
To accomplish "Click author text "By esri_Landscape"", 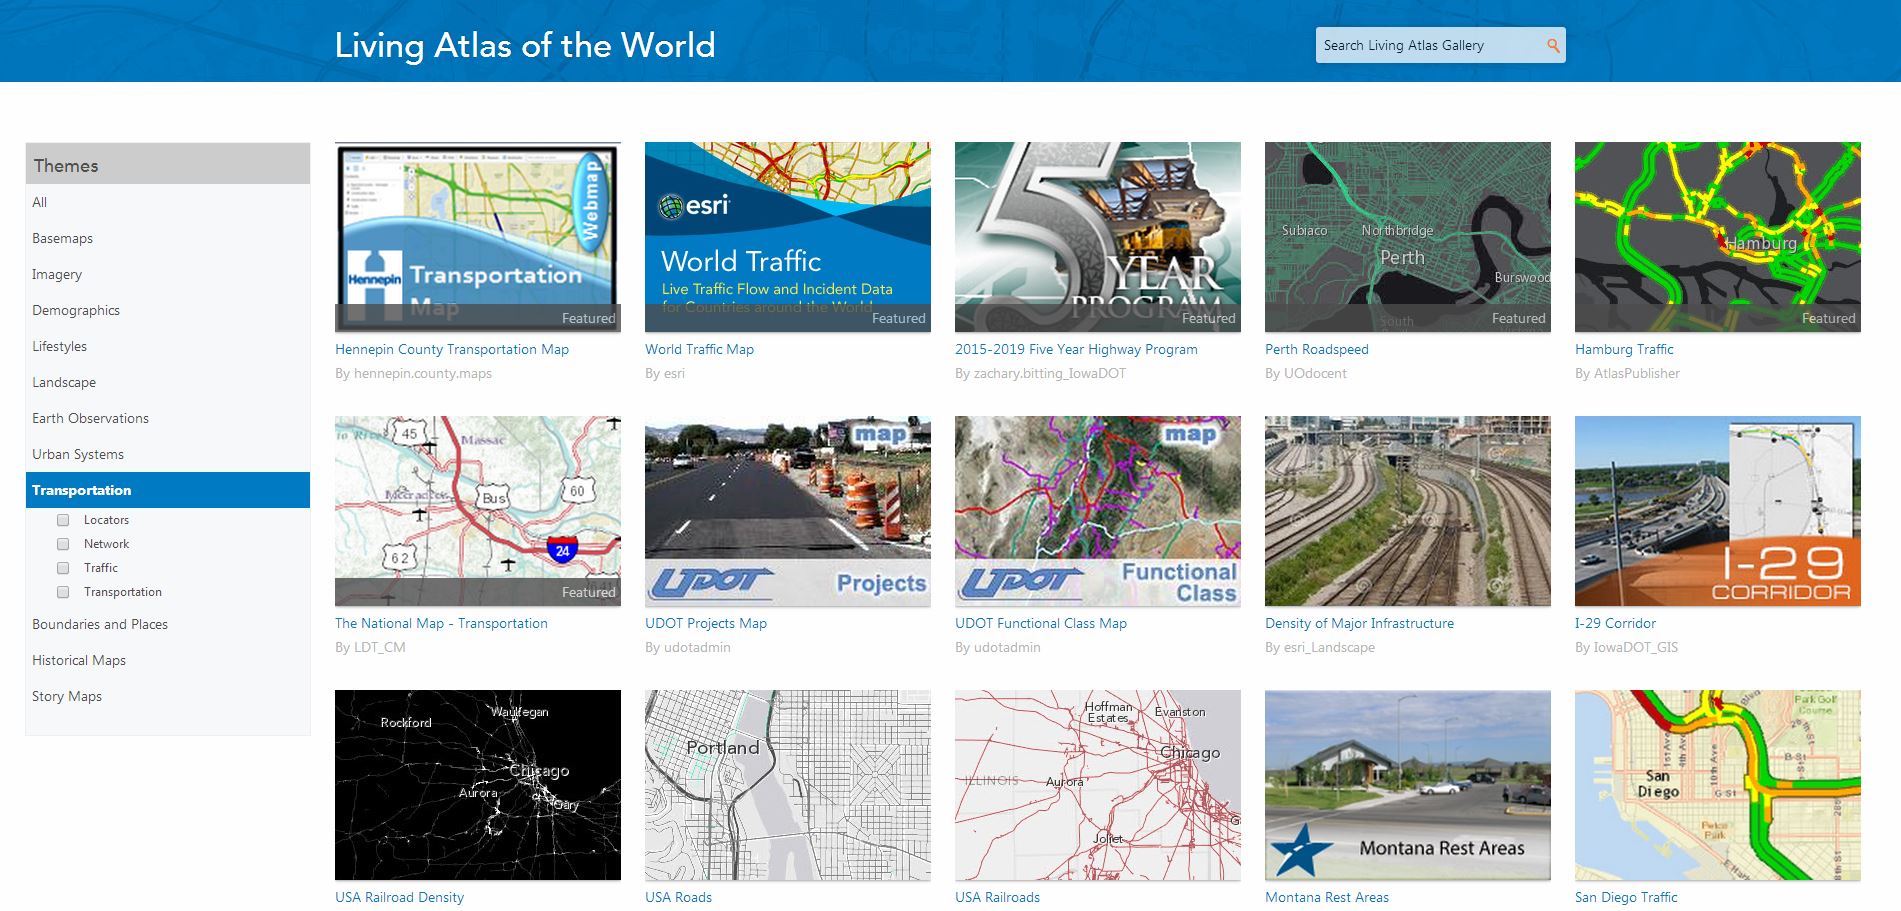I will (1320, 647).
